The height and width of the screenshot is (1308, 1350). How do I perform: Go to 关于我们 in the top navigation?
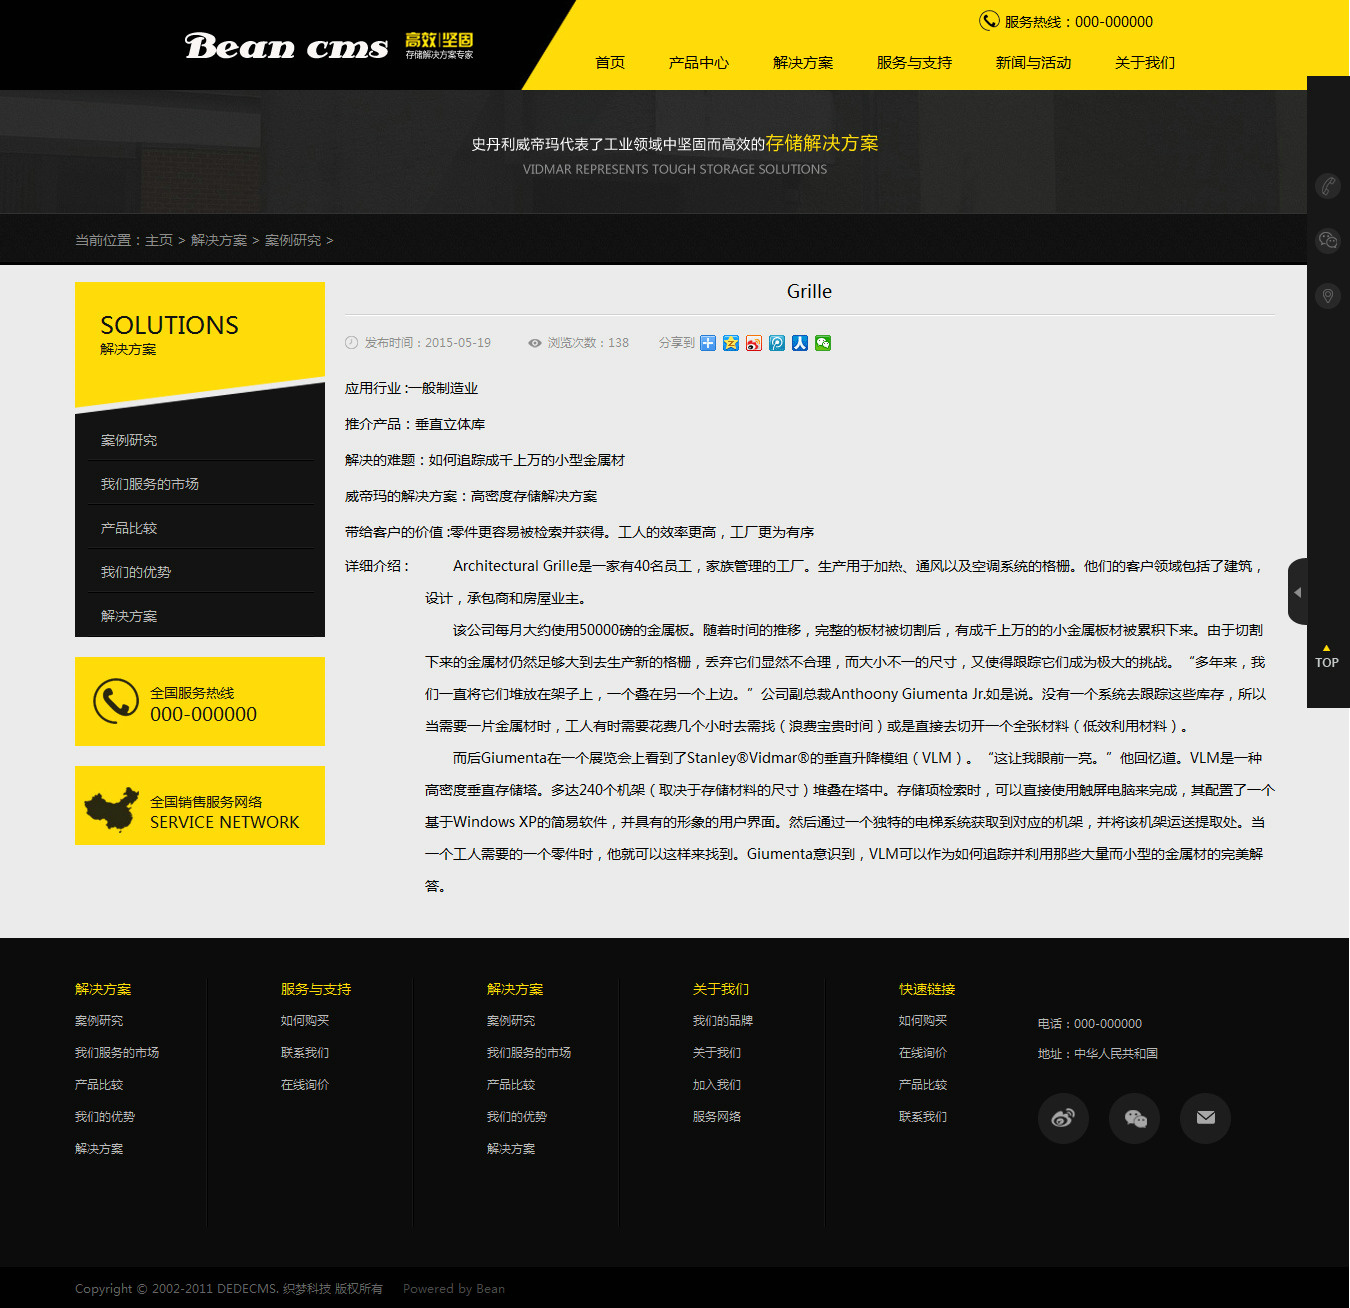[x=1144, y=63]
